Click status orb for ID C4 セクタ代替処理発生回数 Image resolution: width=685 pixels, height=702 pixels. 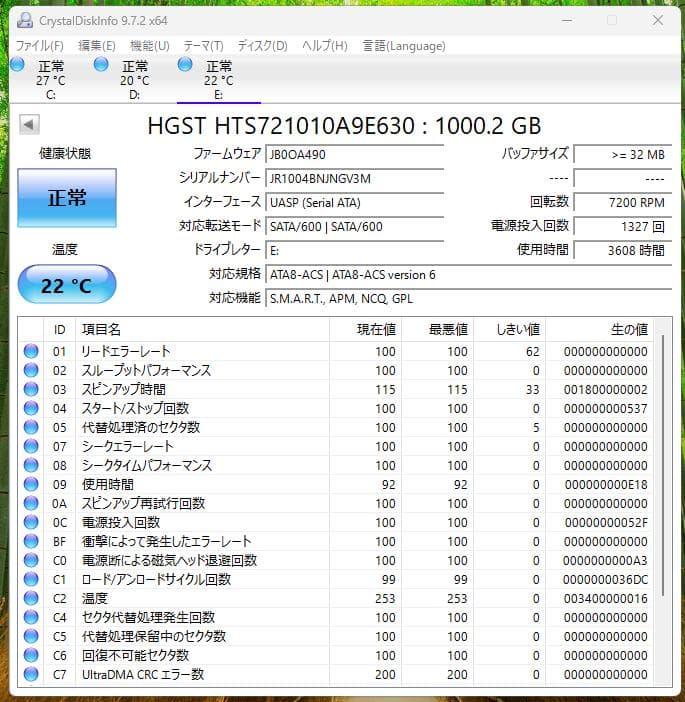click(x=31, y=617)
